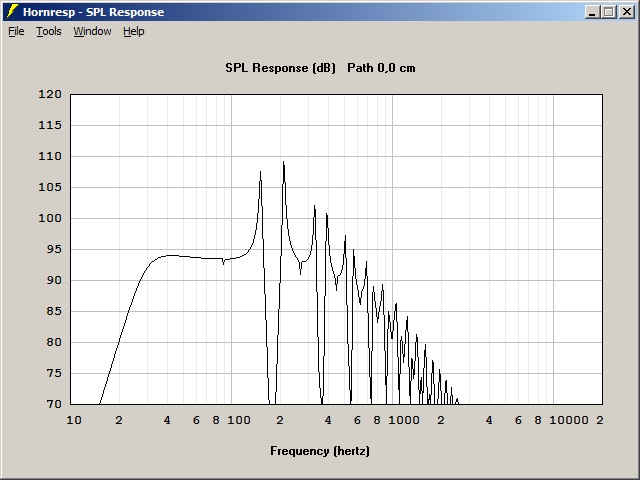Image resolution: width=640 pixels, height=480 pixels.
Task: Click the 95 dB y-axis label
Action: (53, 249)
